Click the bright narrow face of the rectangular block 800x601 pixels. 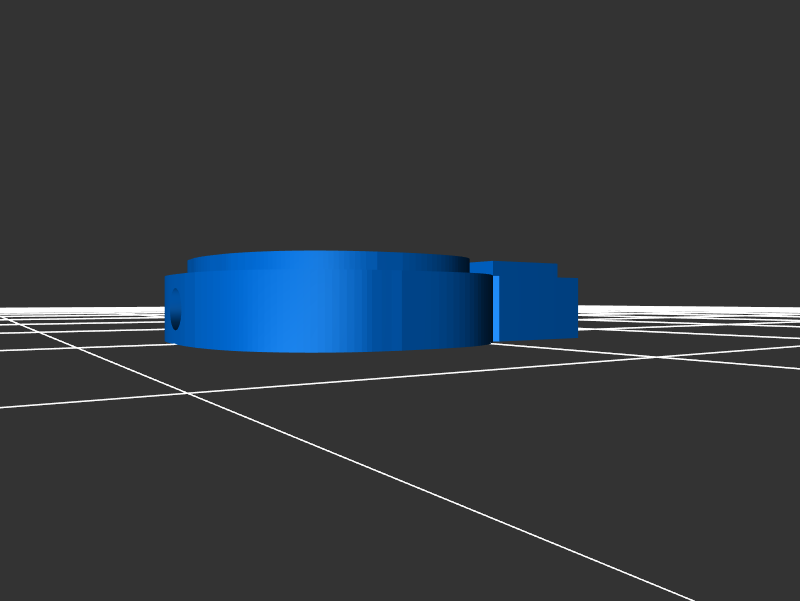(496, 308)
